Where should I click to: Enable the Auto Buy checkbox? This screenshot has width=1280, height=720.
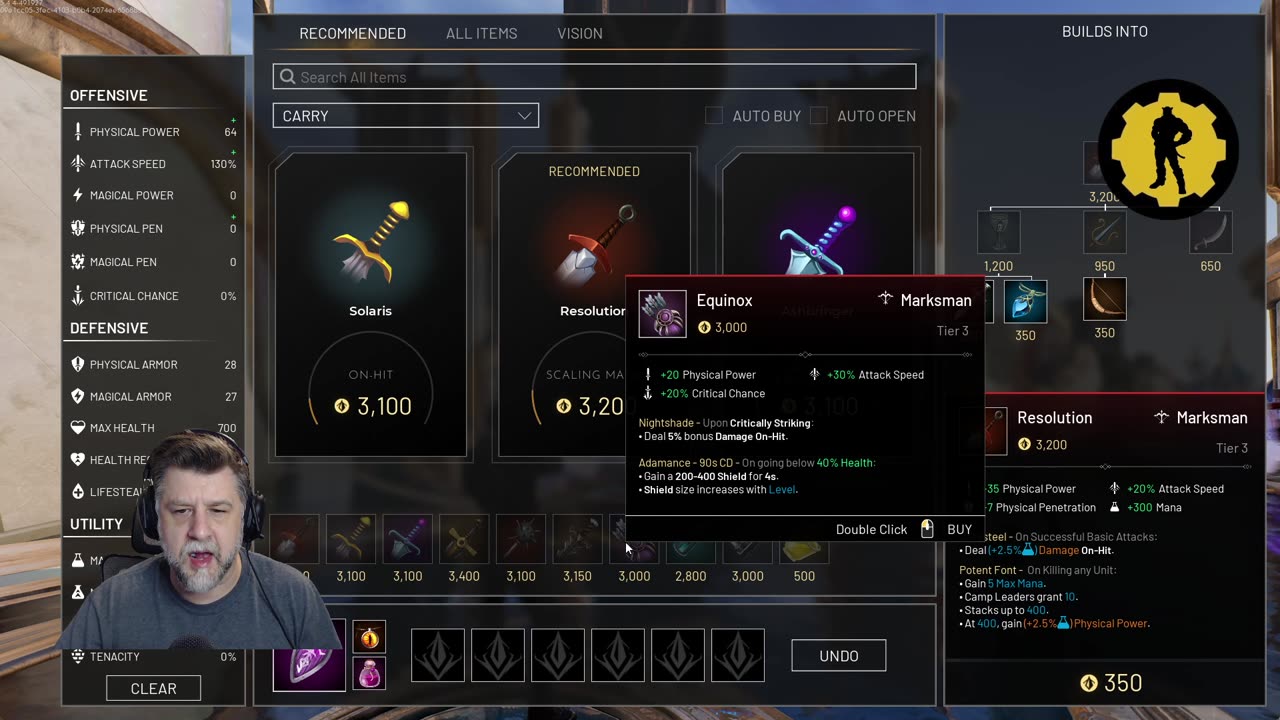(714, 116)
